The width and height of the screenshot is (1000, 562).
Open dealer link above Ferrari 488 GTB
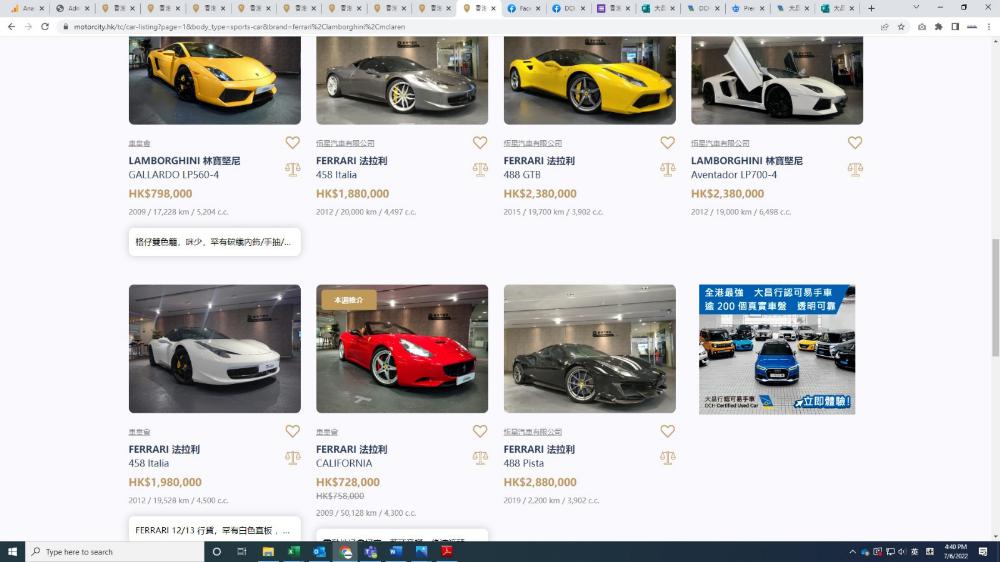[533, 144]
